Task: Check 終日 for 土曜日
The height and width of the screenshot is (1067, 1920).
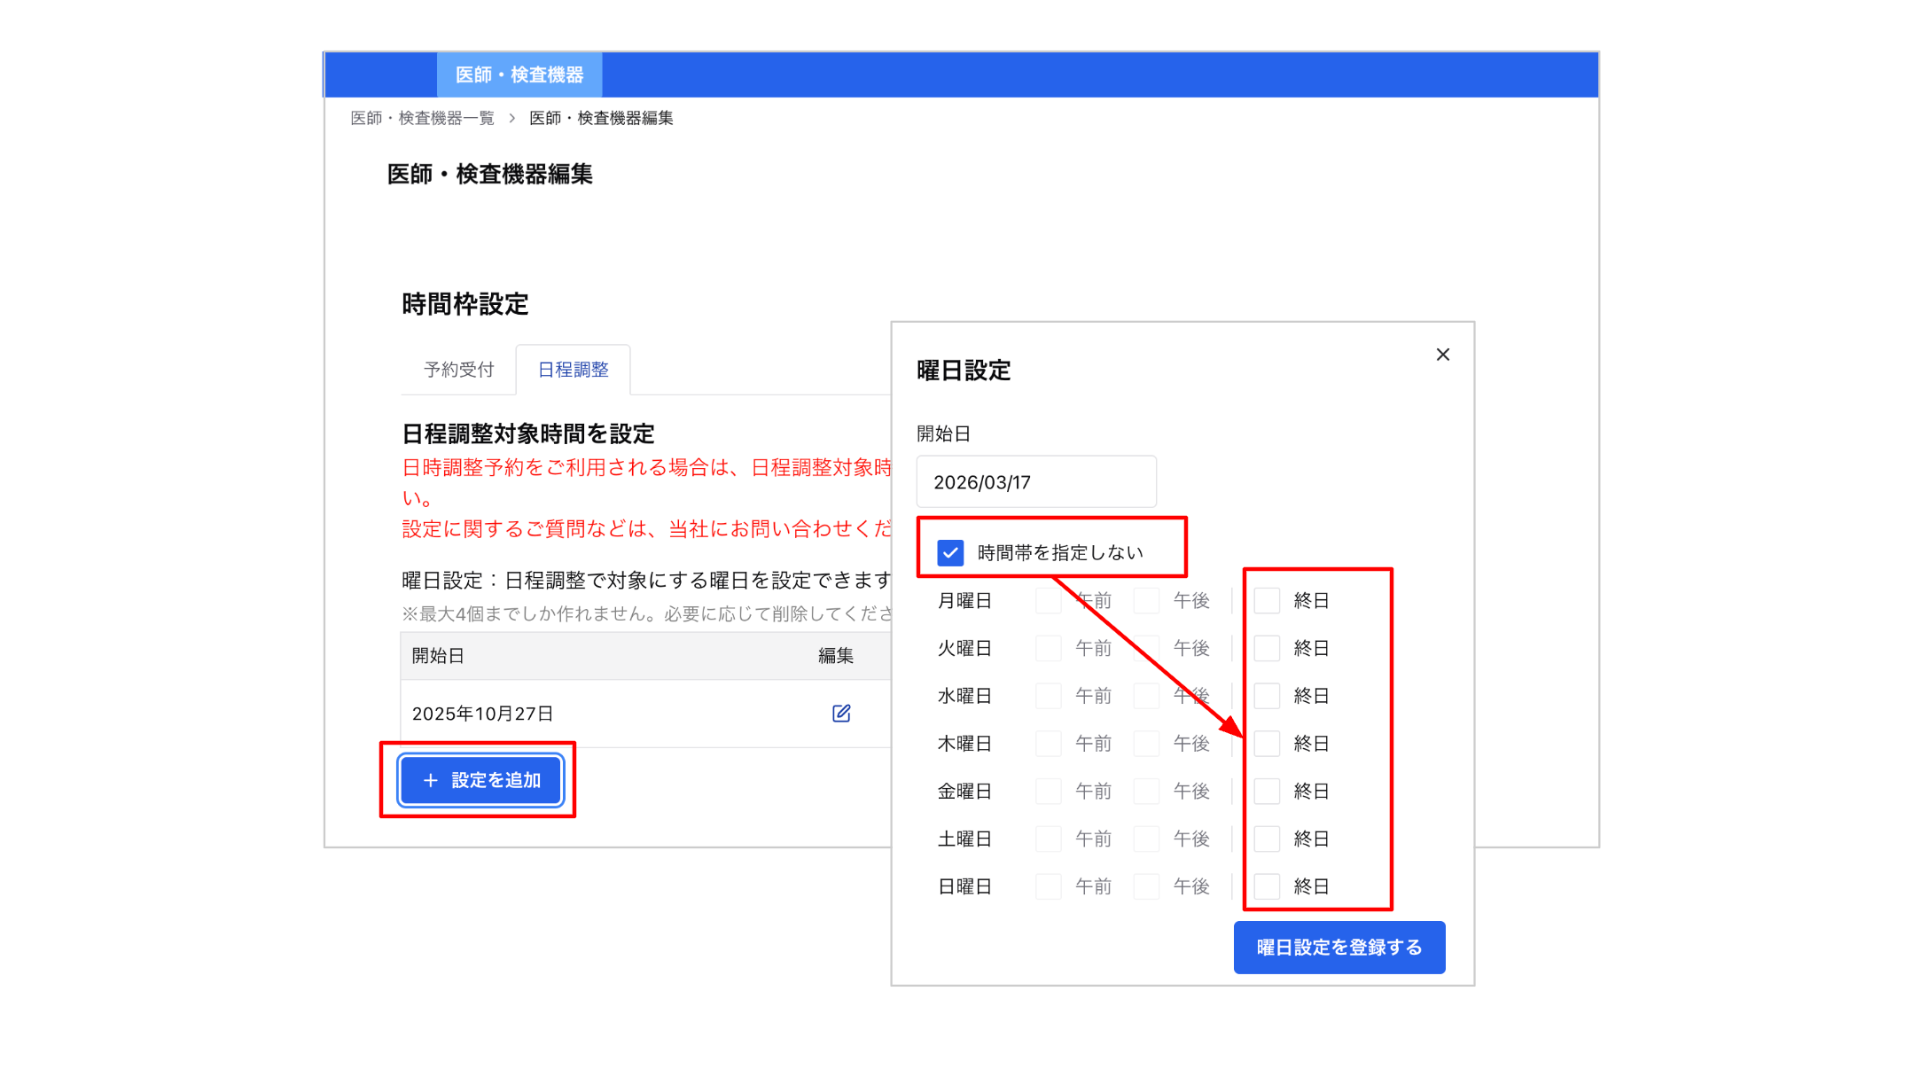Action: 1267,839
